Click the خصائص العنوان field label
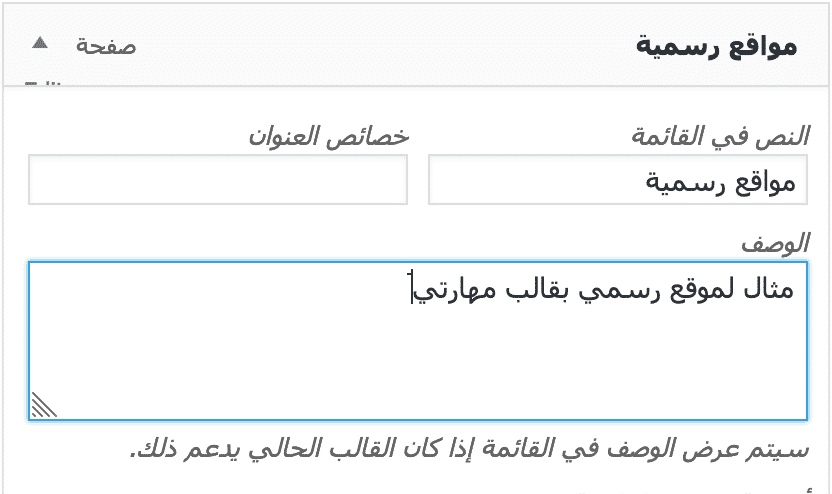This screenshot has width=832, height=494. (328, 136)
